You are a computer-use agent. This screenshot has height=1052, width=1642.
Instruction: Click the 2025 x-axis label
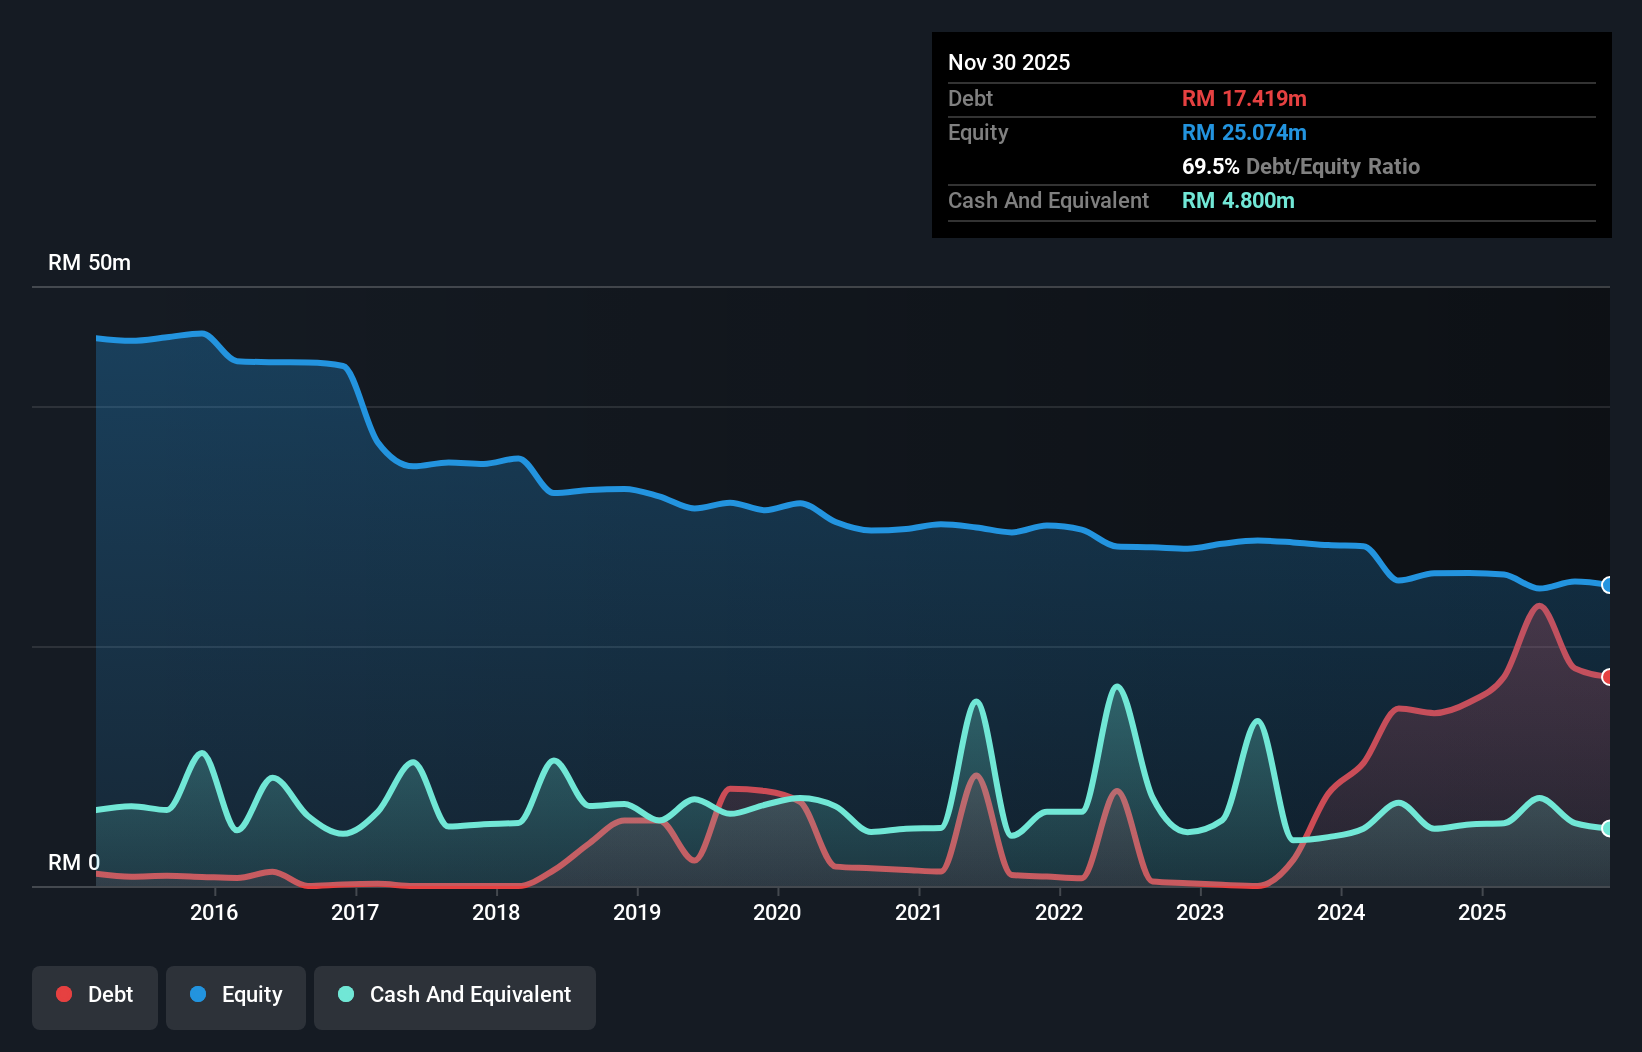(1482, 912)
